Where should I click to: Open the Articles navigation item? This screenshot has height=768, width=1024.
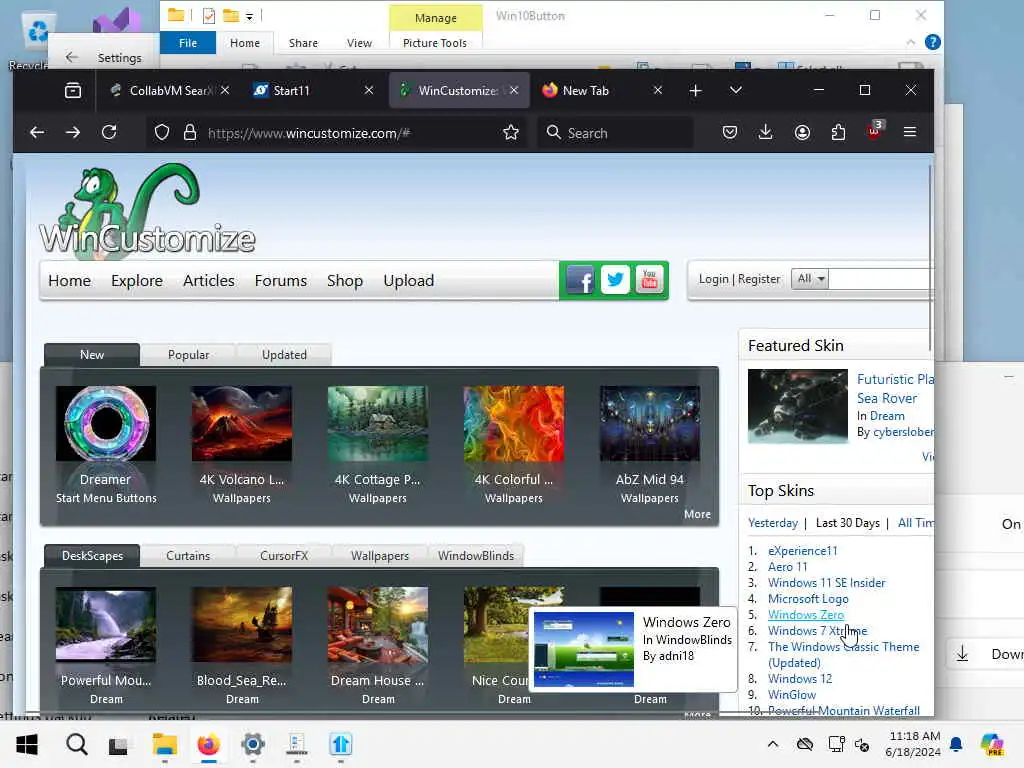click(208, 280)
